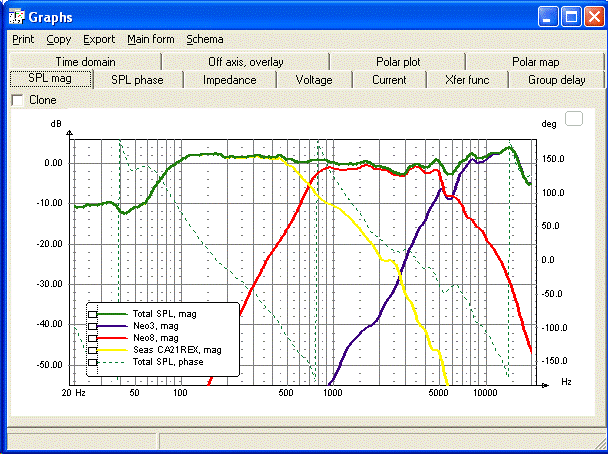
Task: Toggle the Neo3, mag legend checkbox
Action: 92,326
